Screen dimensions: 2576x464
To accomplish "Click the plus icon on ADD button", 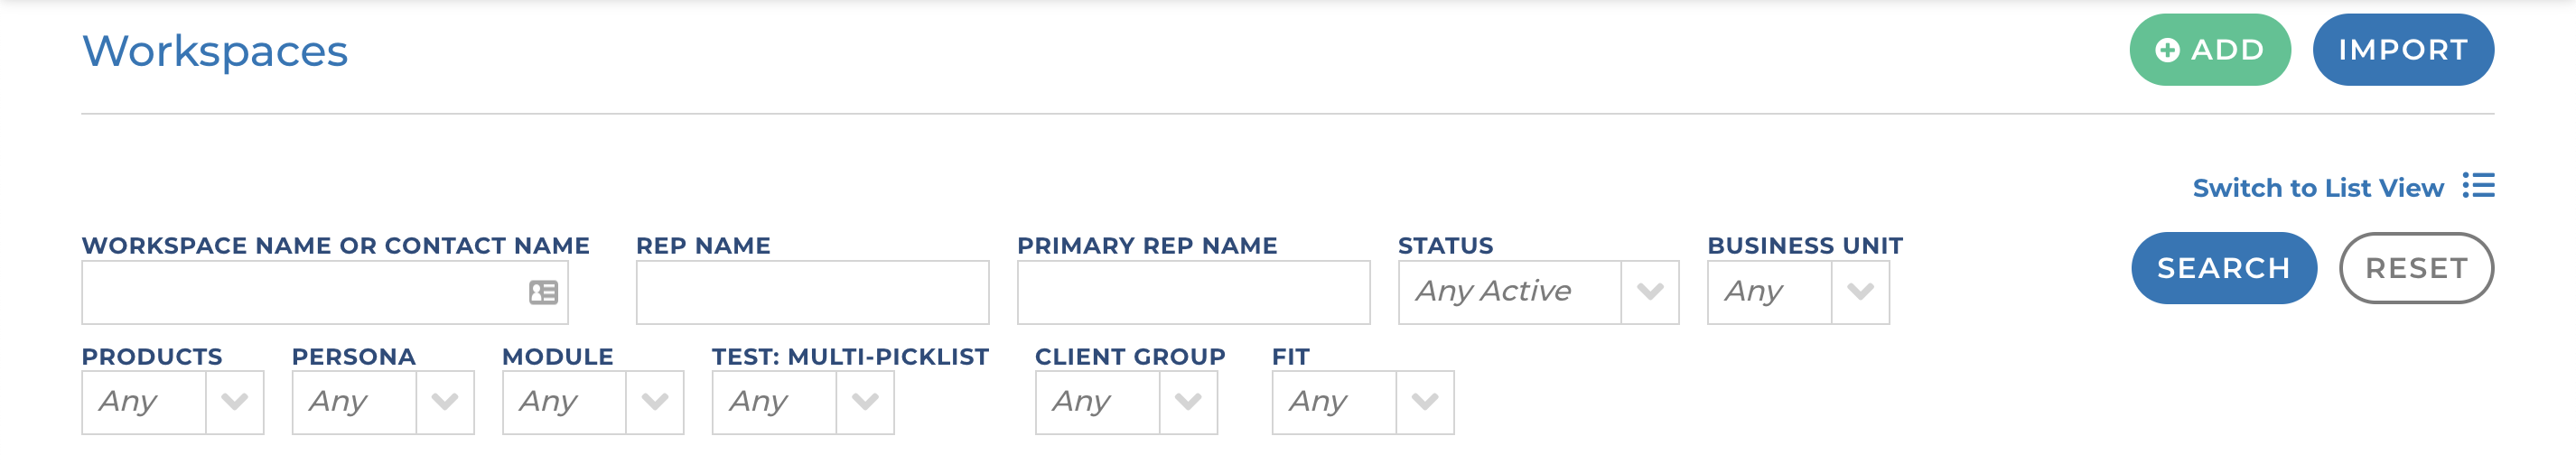I will [2167, 50].
